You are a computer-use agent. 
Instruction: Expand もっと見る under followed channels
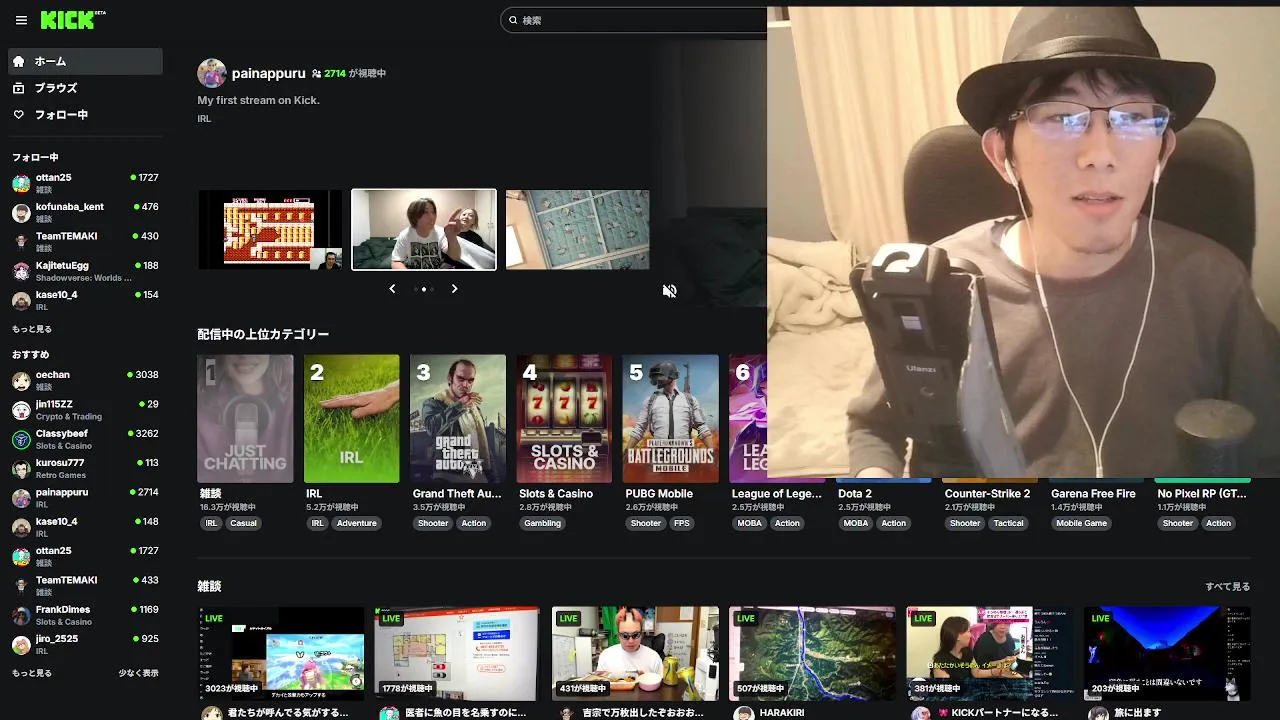32,329
